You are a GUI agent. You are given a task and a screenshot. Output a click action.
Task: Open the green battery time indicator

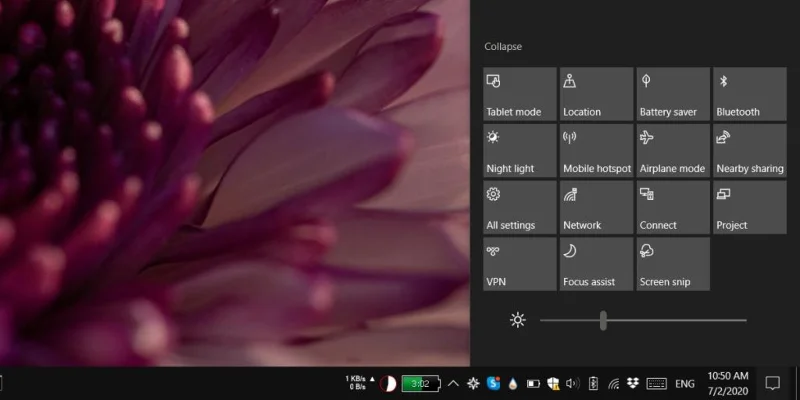point(420,383)
